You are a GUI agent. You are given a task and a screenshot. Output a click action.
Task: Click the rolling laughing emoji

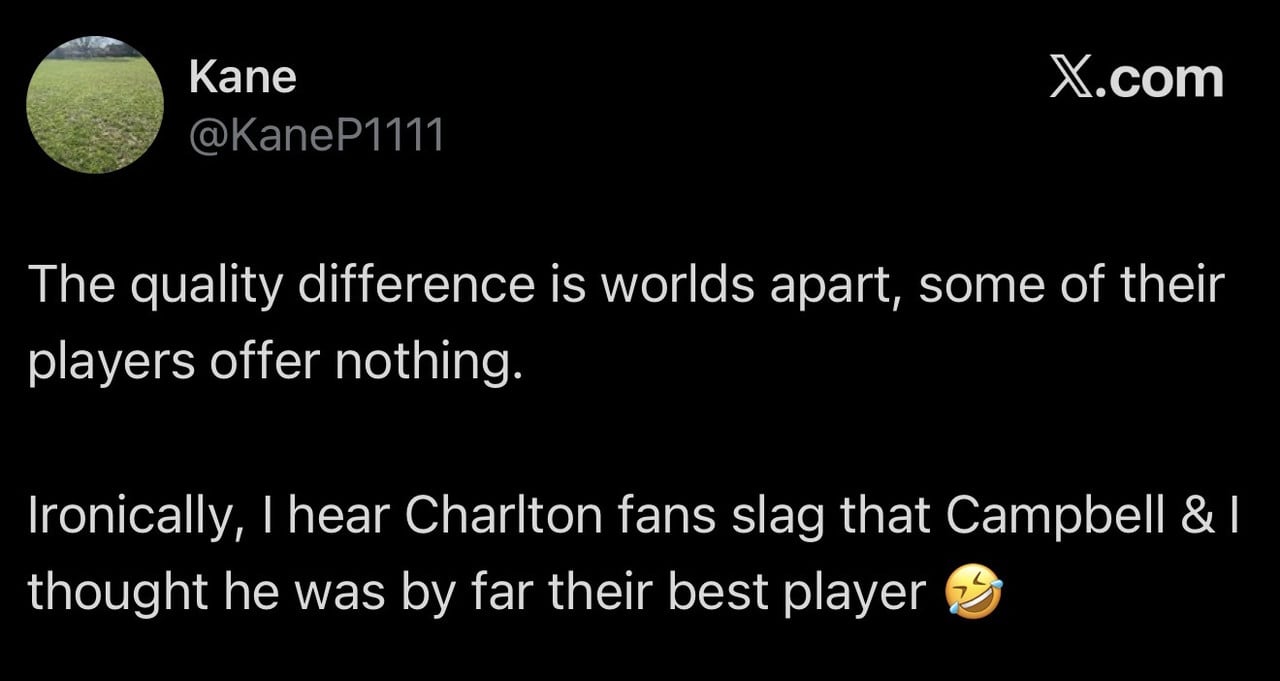click(x=972, y=594)
